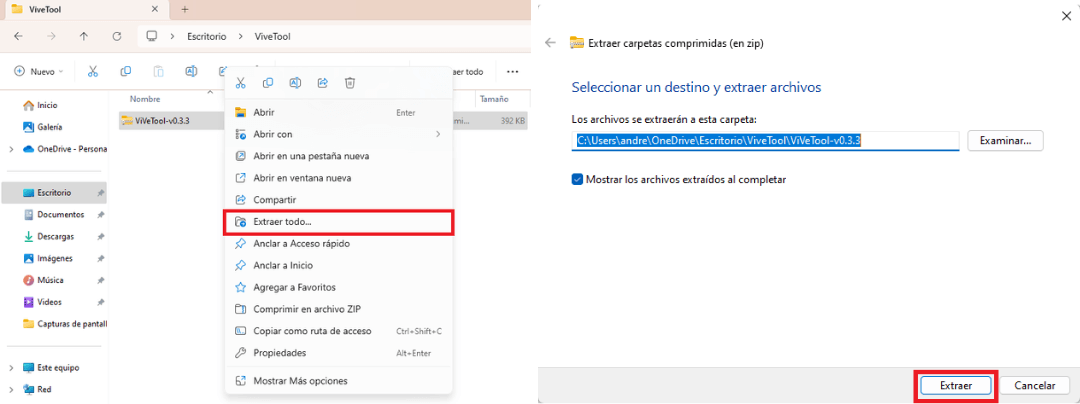Click the Examinar... button
This screenshot has height=404, width=1080.
coord(1006,140)
